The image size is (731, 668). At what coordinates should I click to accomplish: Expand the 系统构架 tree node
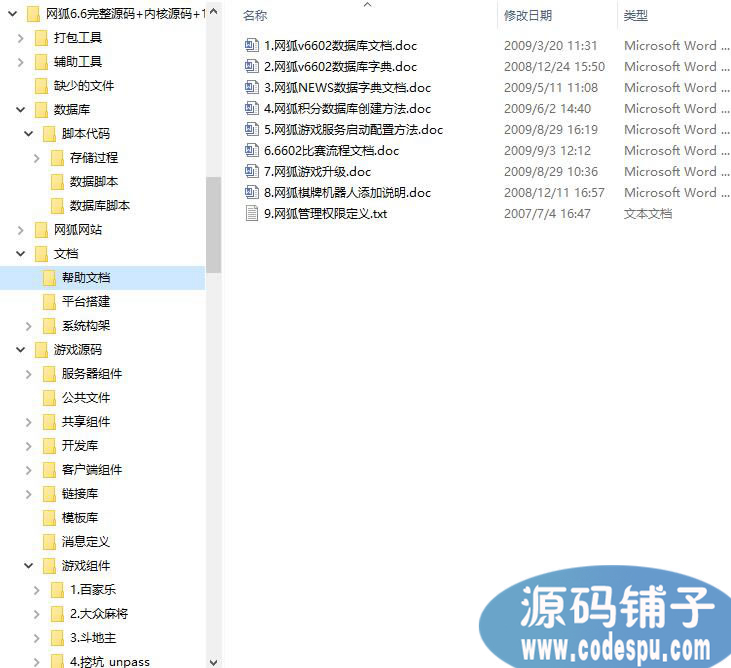(x=28, y=326)
